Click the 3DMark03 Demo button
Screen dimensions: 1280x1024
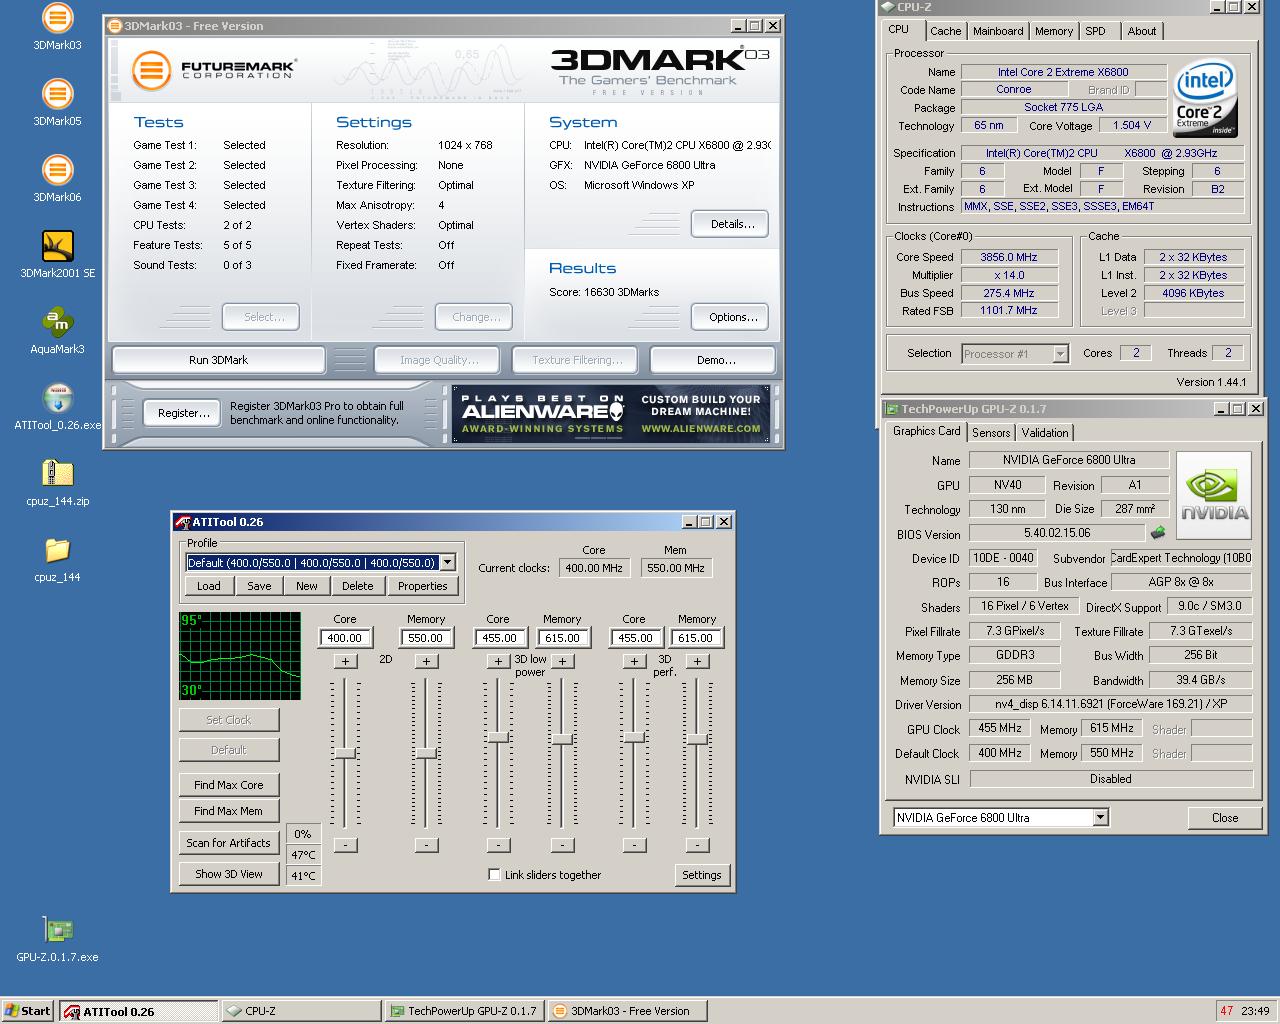pyautogui.click(x=715, y=360)
